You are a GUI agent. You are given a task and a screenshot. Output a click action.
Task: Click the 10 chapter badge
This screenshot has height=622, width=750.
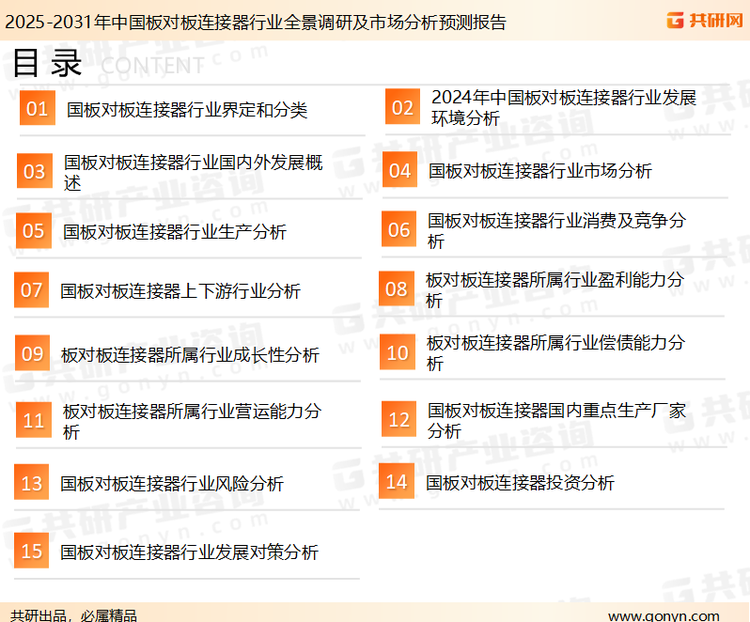tap(397, 352)
